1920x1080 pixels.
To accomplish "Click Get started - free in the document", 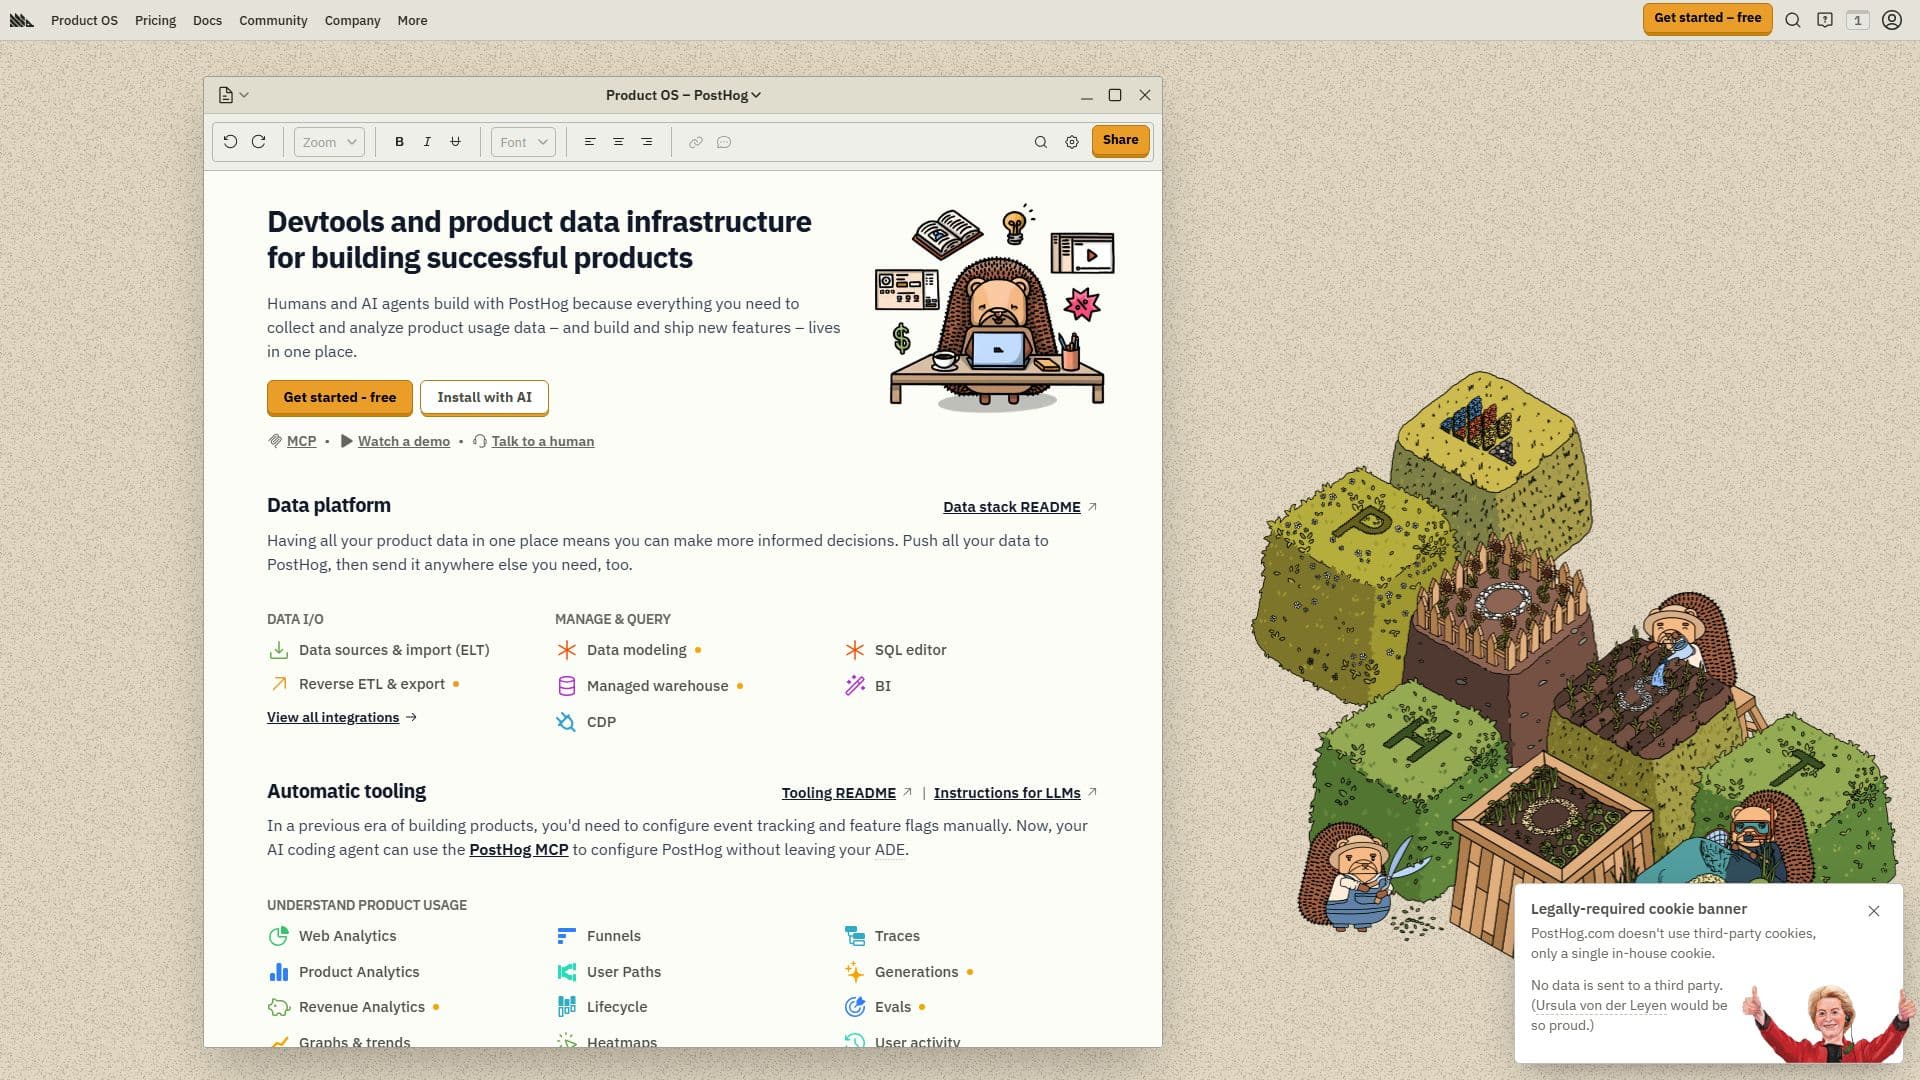I will [x=339, y=397].
